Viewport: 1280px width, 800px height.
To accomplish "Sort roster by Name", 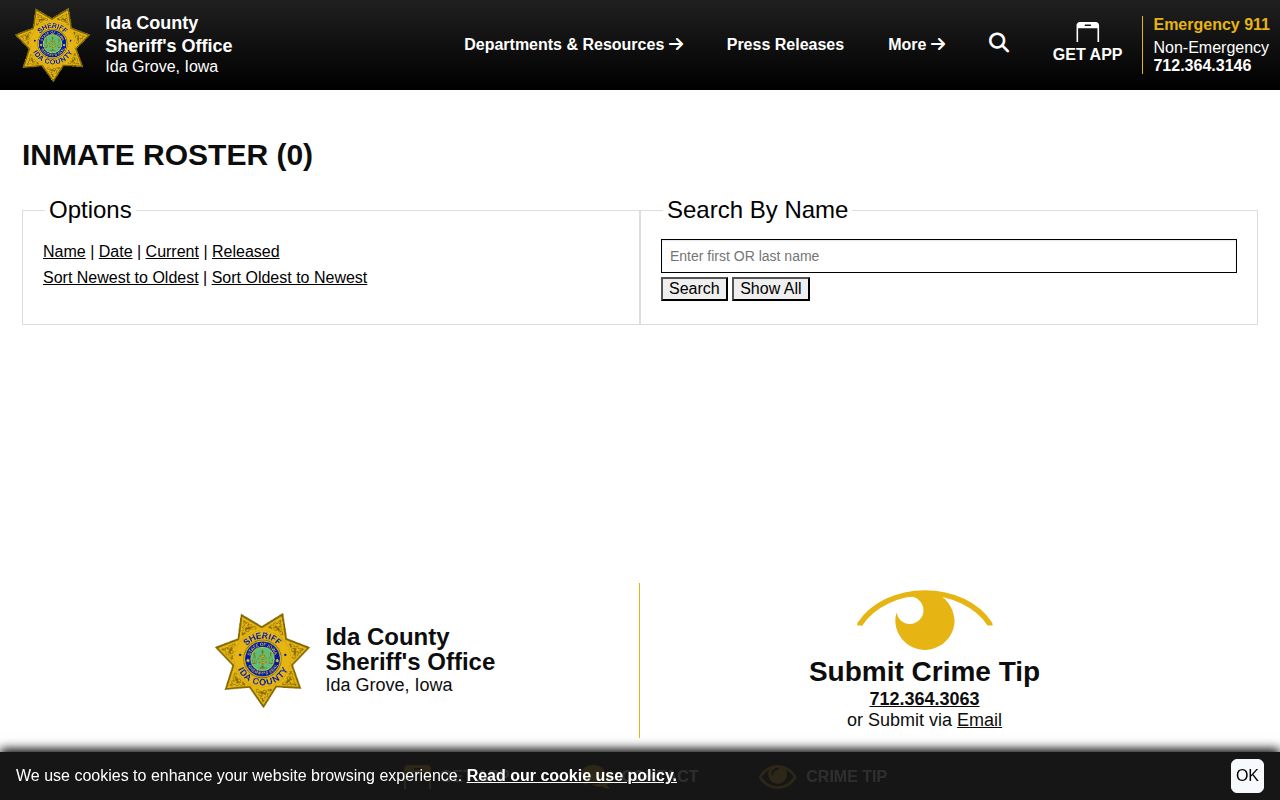I will [x=64, y=251].
